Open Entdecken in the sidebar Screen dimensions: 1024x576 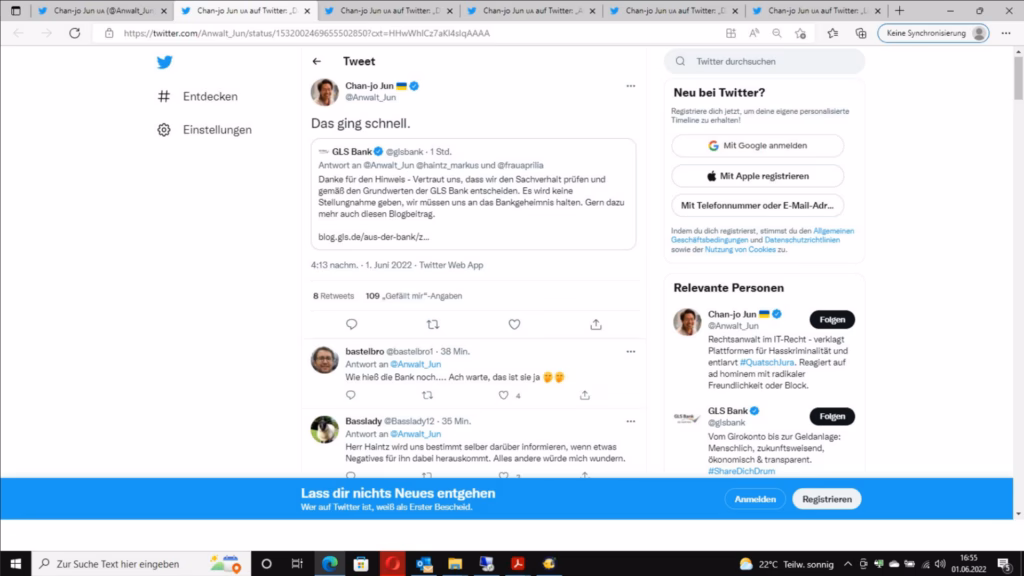point(209,97)
